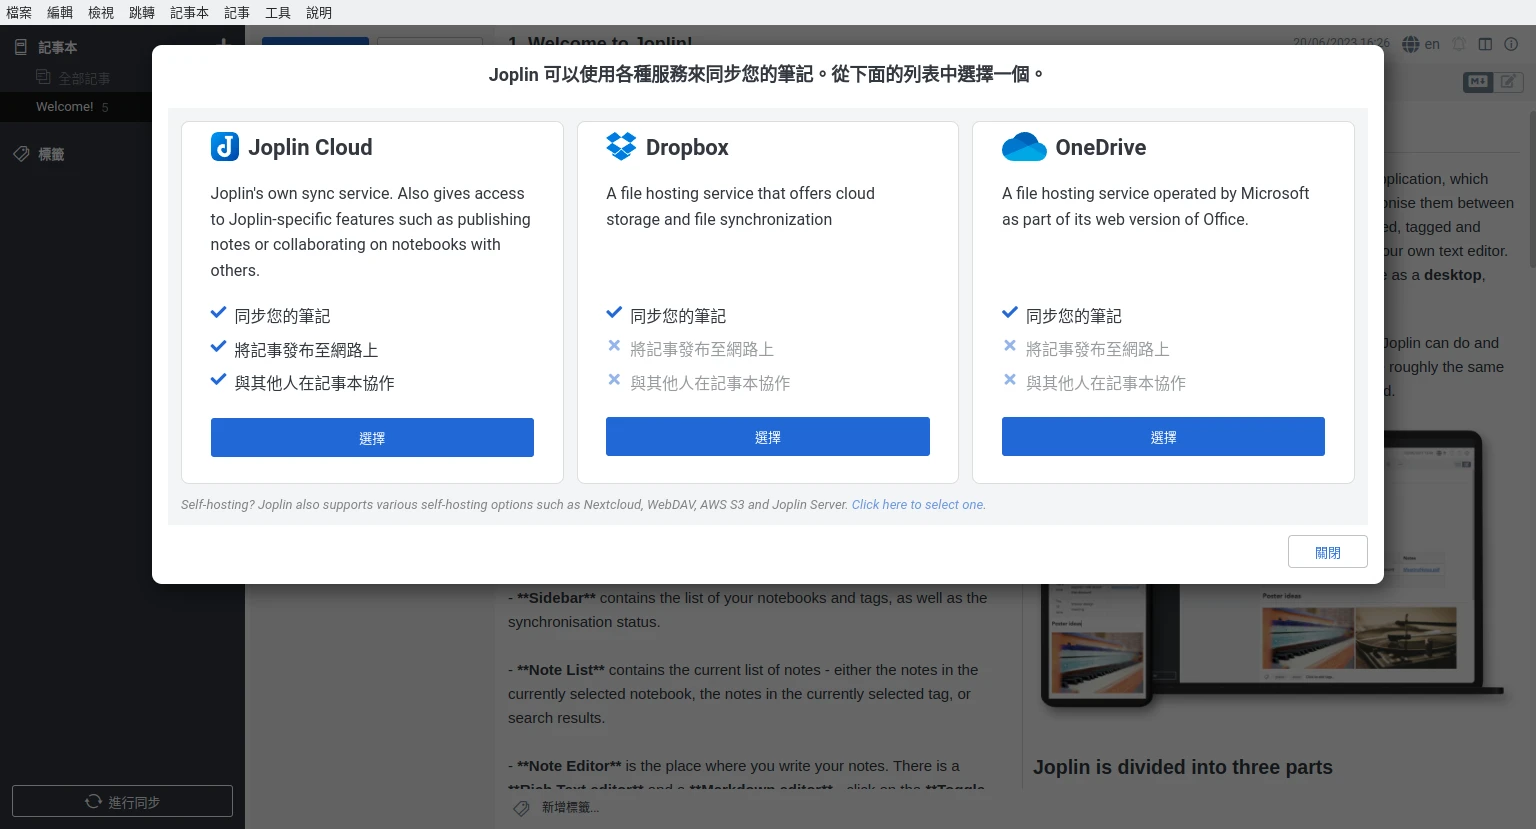
Task: Select 全部記事 (all notes) in sidebar
Action: click(84, 78)
